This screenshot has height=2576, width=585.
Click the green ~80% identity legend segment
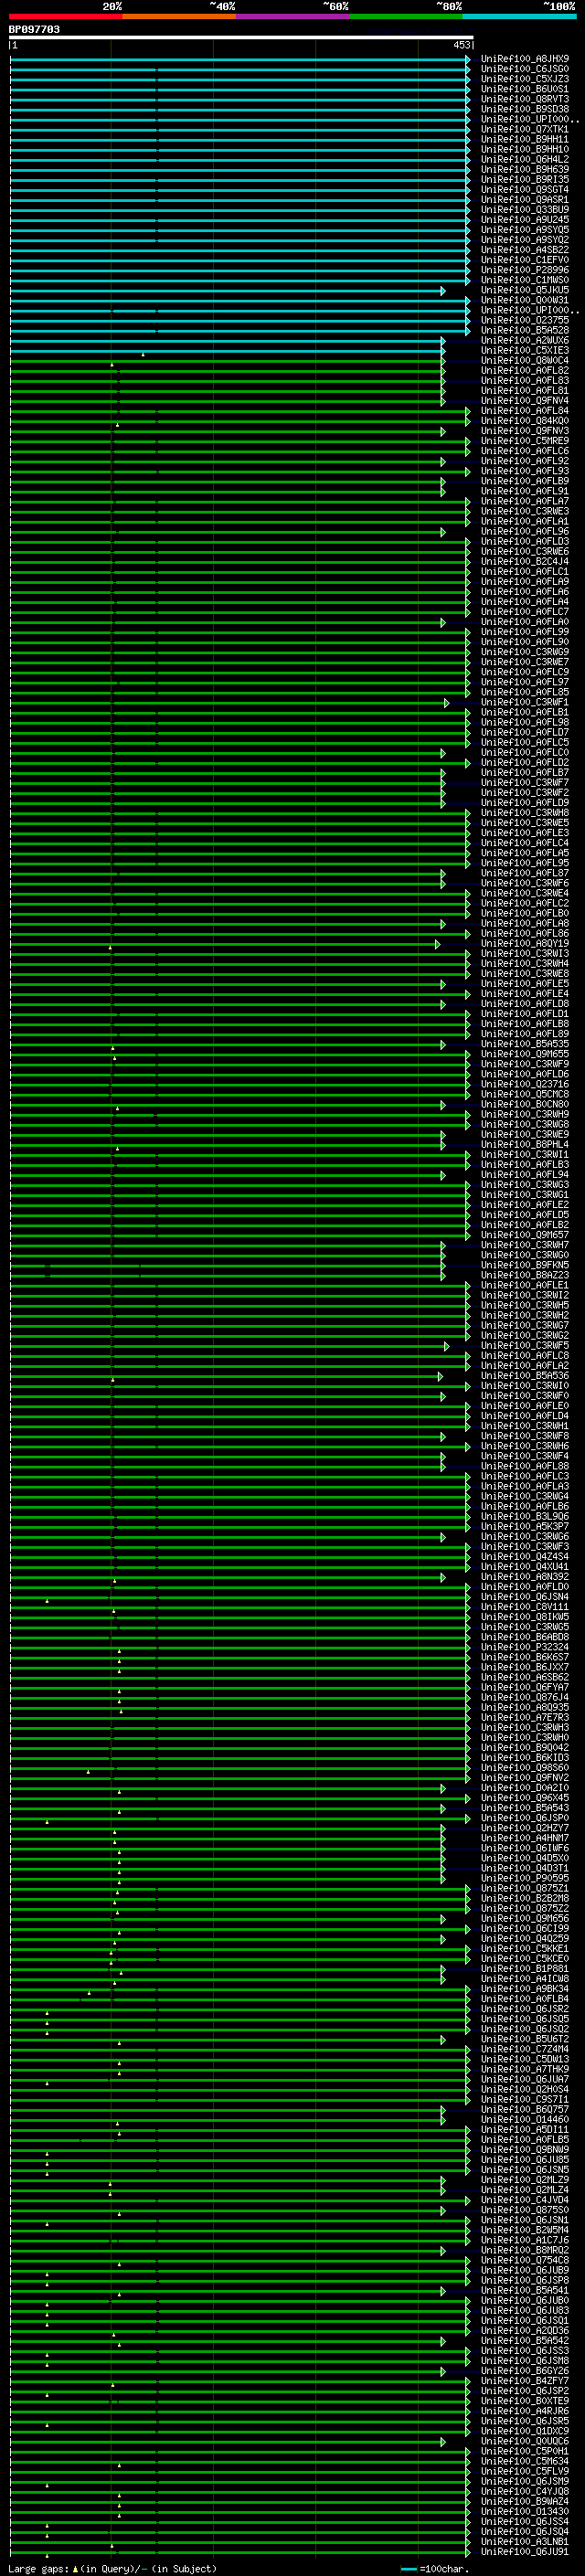click(x=405, y=16)
